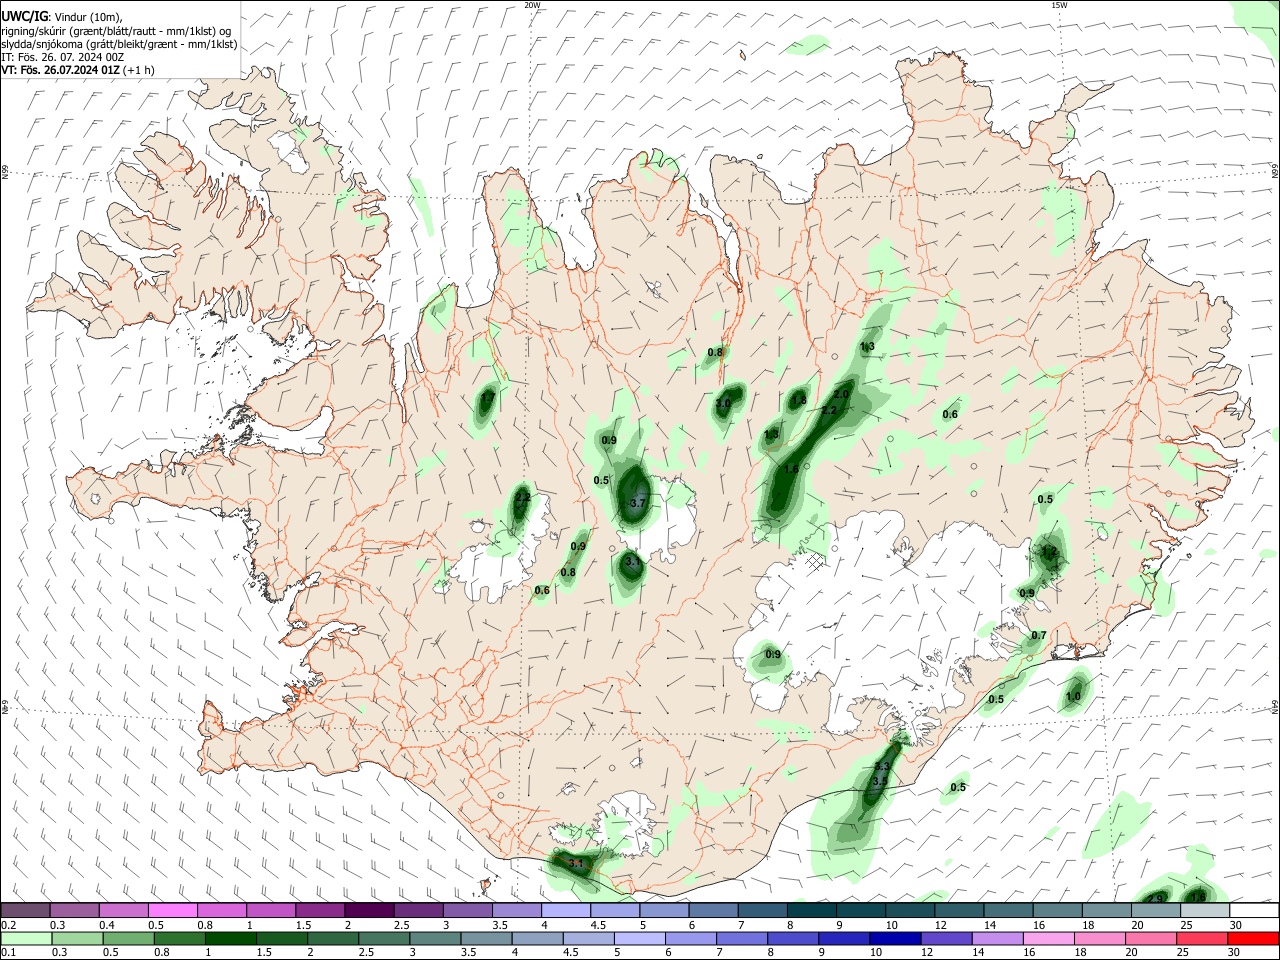Select the upper scale swatch between 8 and 9

811,910
